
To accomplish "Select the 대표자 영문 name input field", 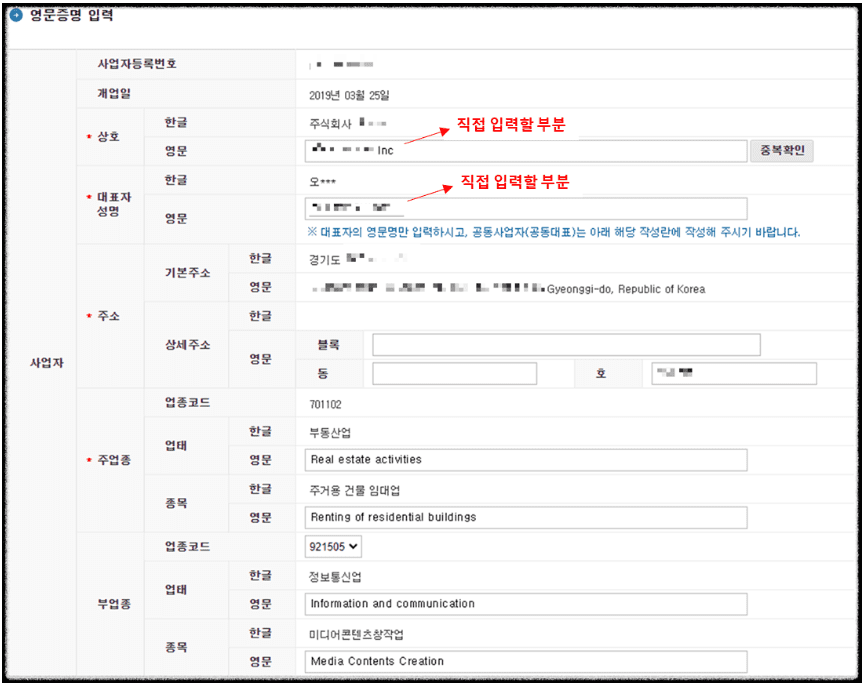I will point(525,209).
